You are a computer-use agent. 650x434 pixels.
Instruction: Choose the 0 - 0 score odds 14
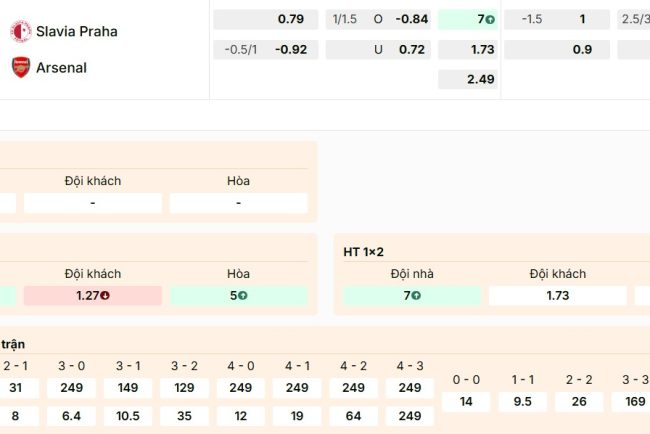point(465,401)
